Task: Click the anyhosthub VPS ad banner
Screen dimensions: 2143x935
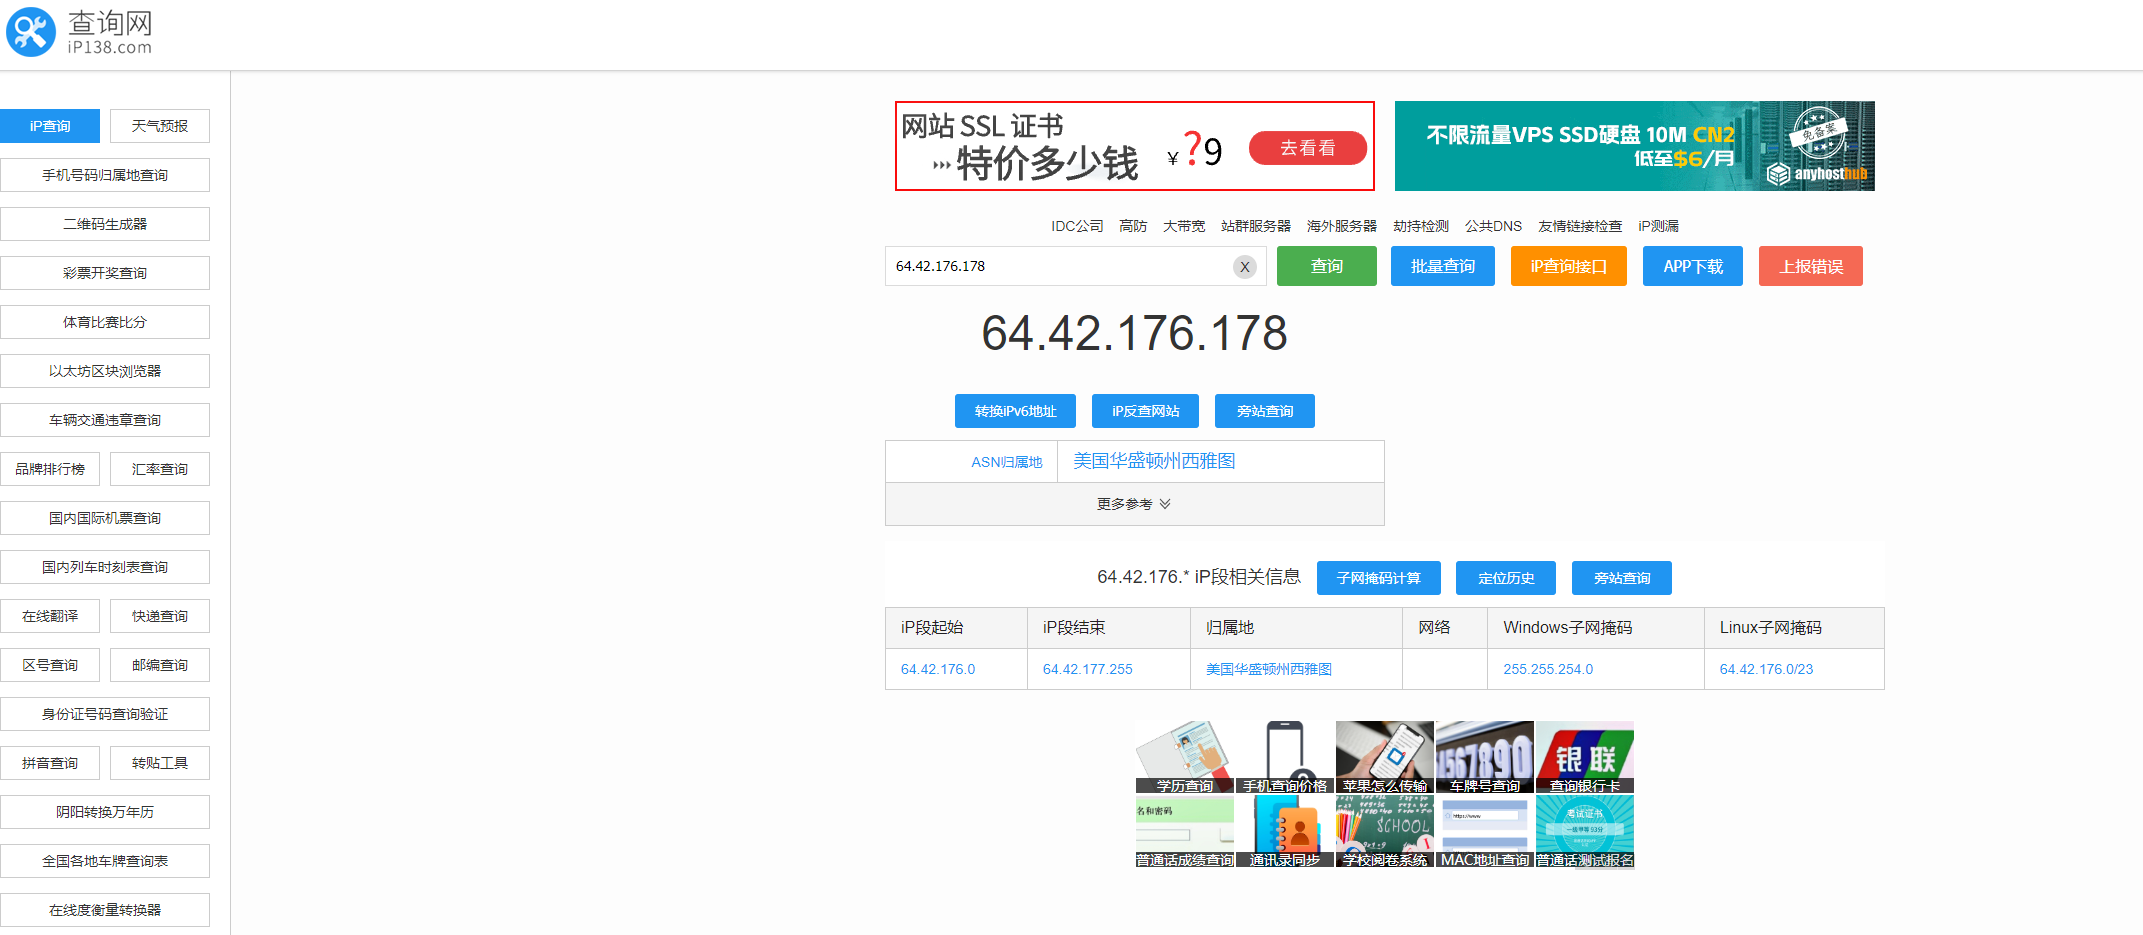Action: [x=1635, y=146]
